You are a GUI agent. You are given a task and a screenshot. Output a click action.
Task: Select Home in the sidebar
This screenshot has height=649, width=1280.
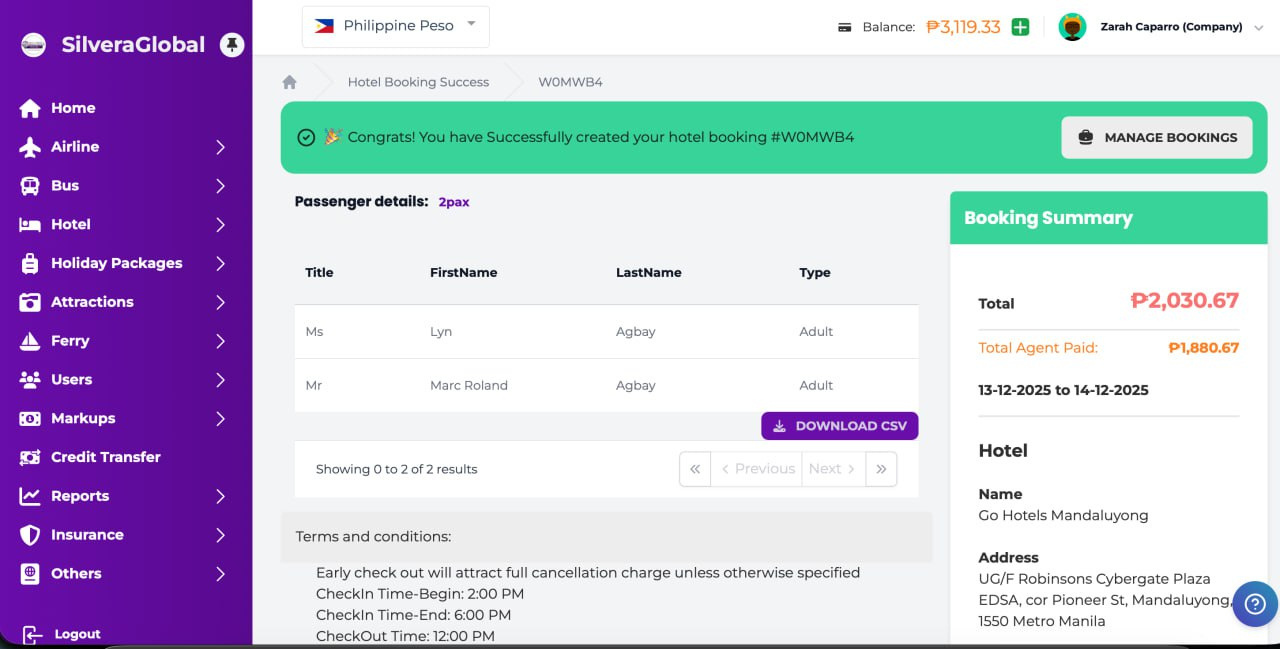pos(73,108)
